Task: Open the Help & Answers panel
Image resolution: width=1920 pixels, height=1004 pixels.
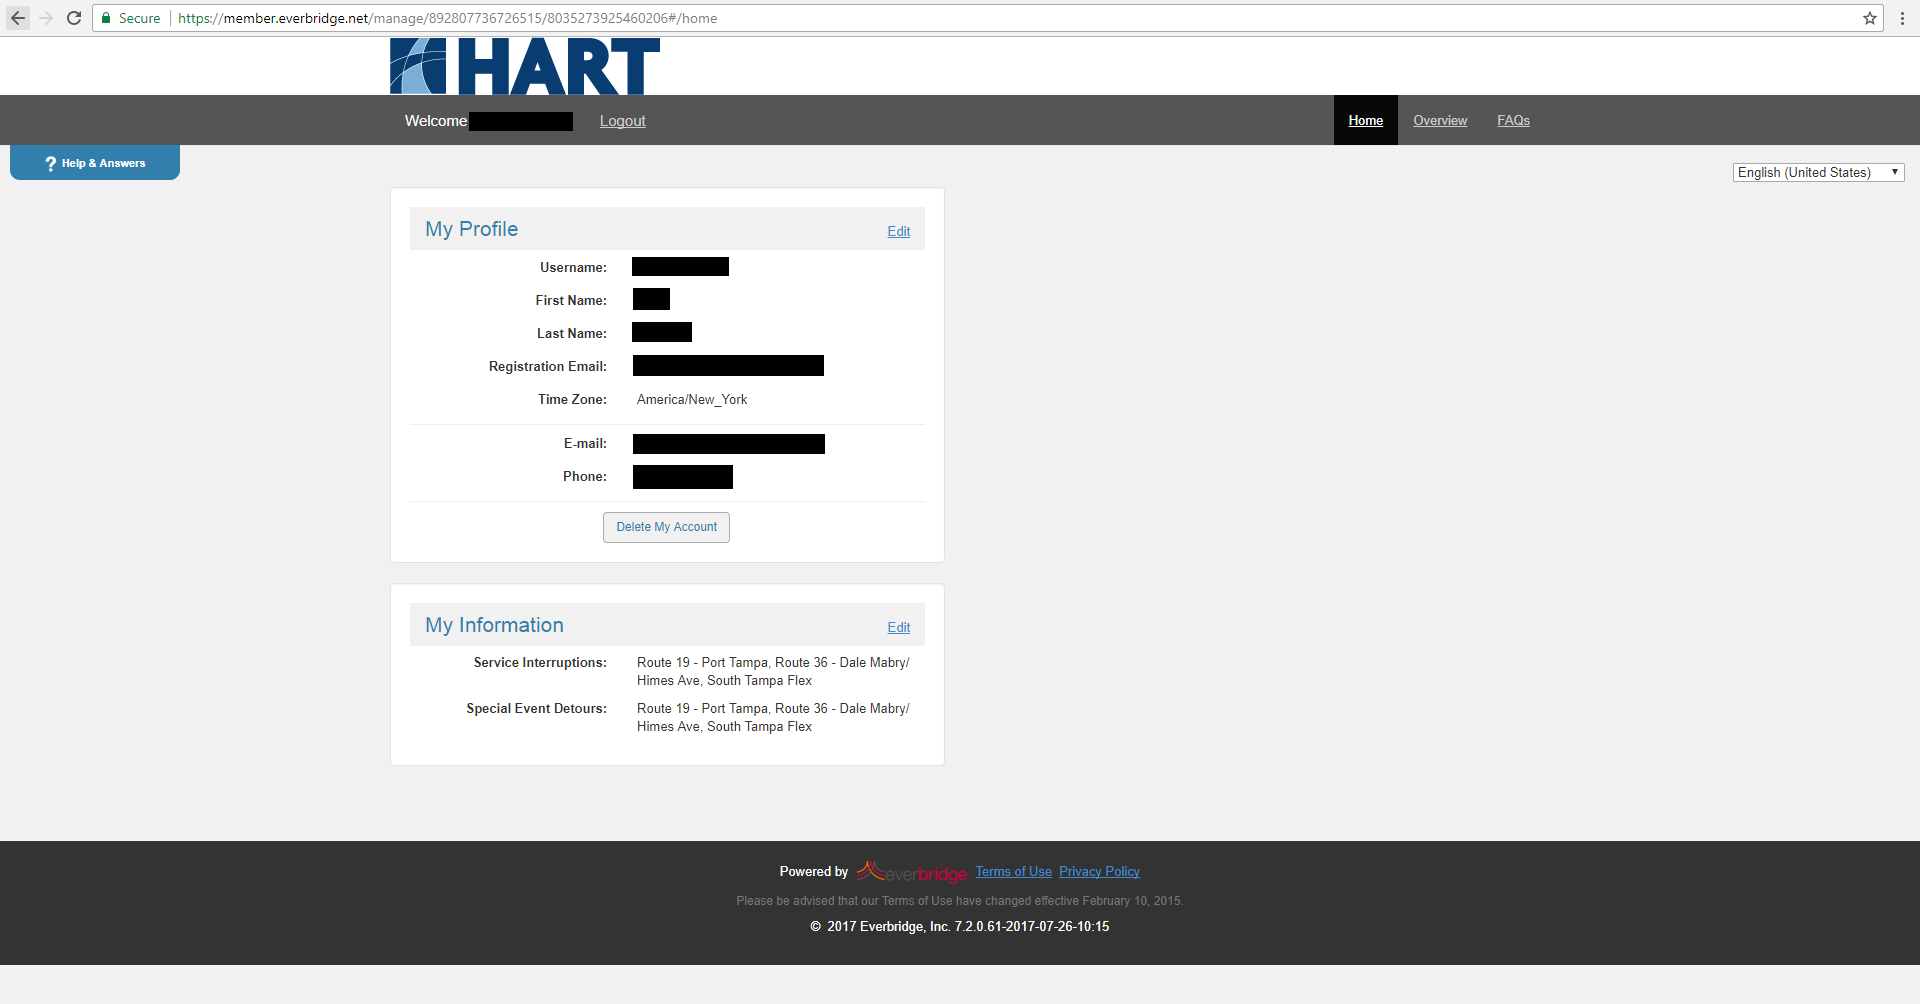Action: pos(95,163)
